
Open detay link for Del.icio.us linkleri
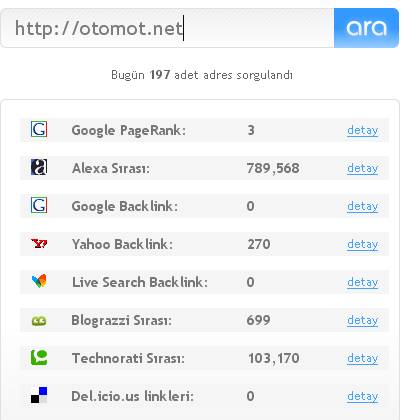coord(362,396)
